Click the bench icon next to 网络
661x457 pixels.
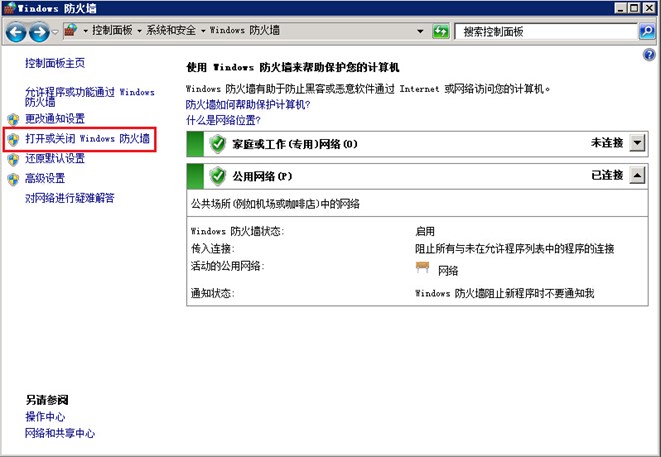[422, 268]
